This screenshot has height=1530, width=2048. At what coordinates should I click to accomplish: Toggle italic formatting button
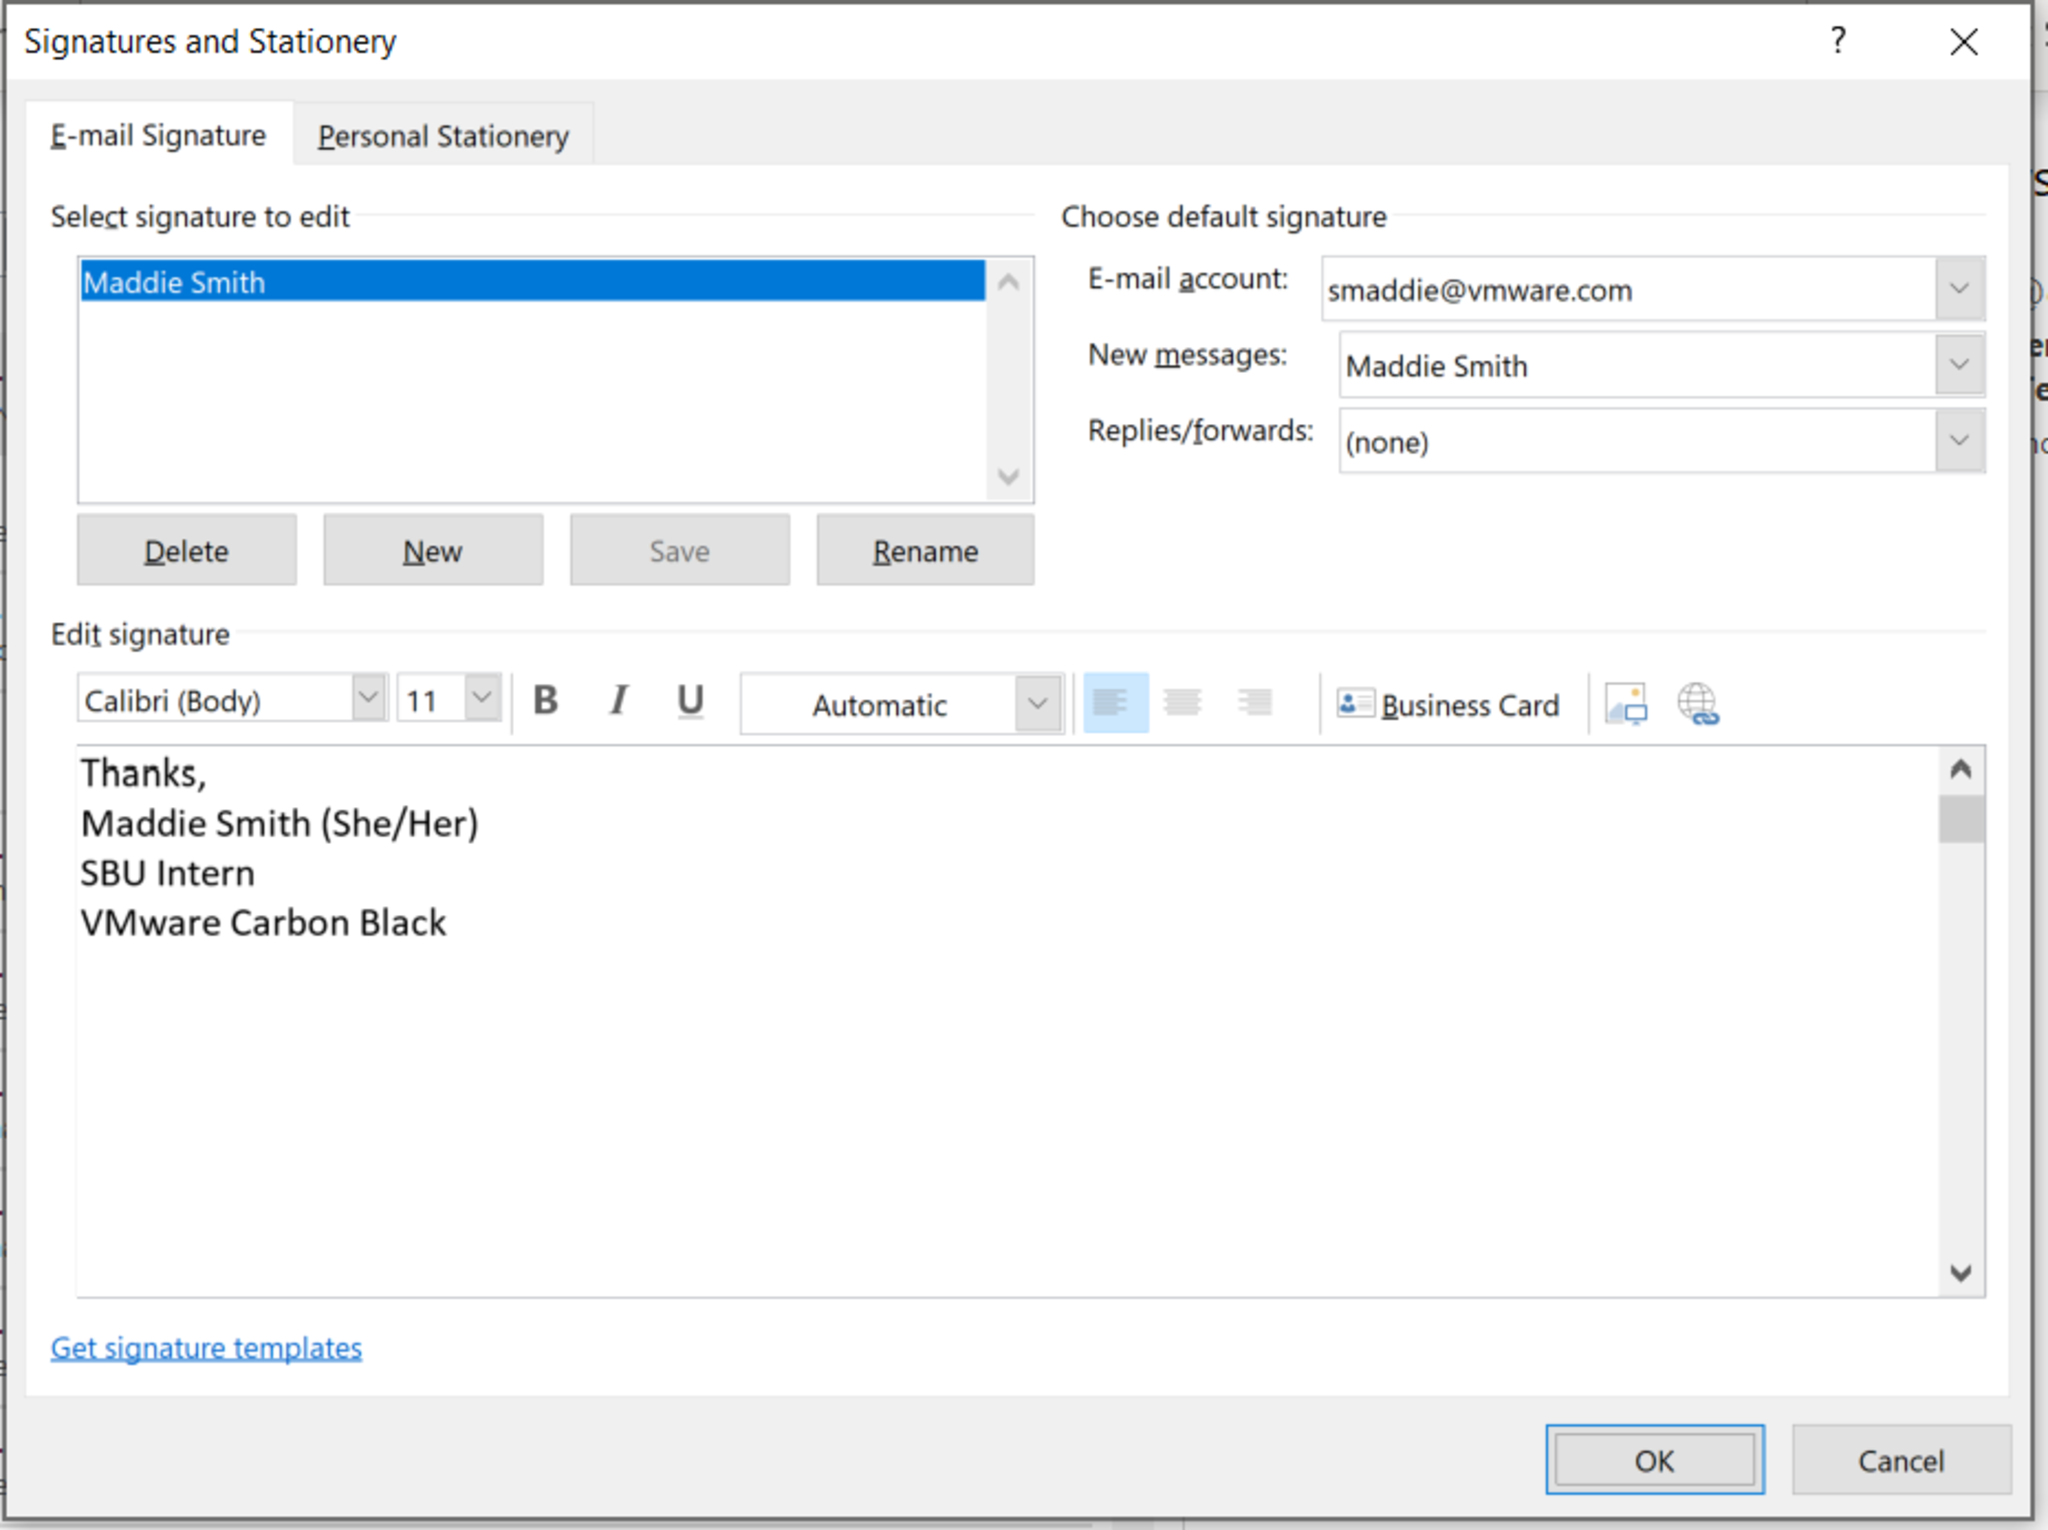tap(619, 701)
